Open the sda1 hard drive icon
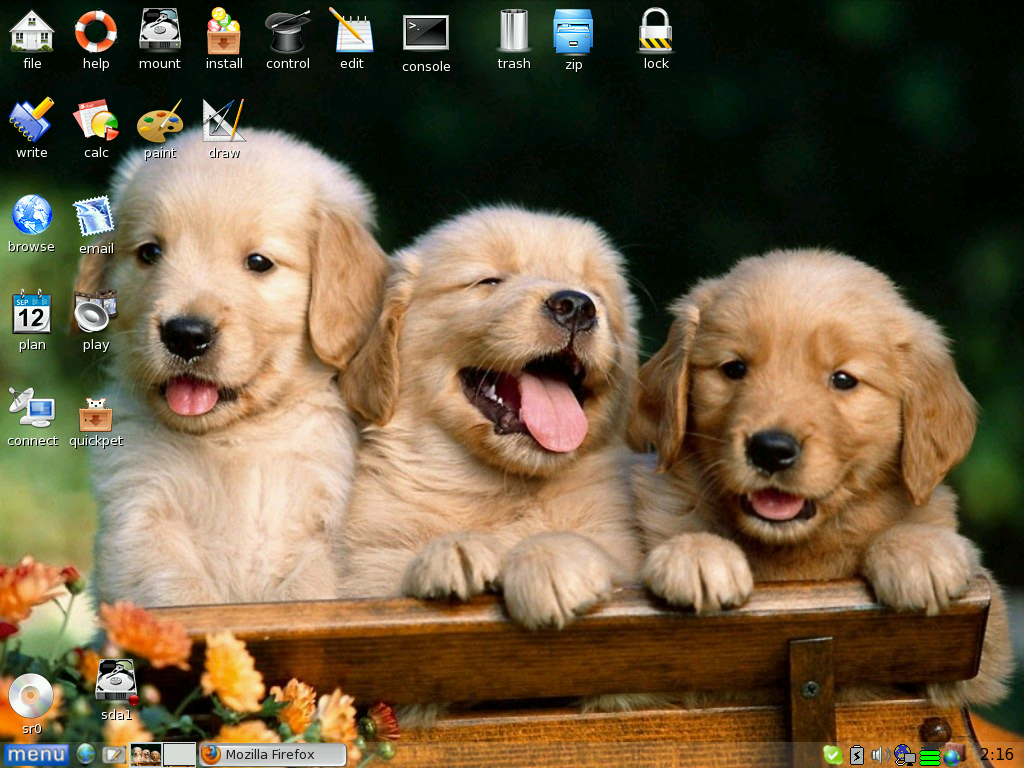 (x=116, y=682)
